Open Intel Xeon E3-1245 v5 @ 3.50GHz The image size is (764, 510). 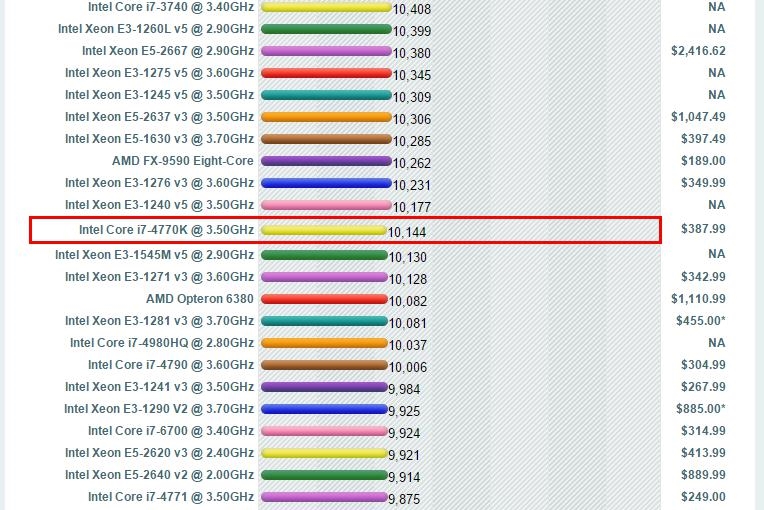[159, 94]
